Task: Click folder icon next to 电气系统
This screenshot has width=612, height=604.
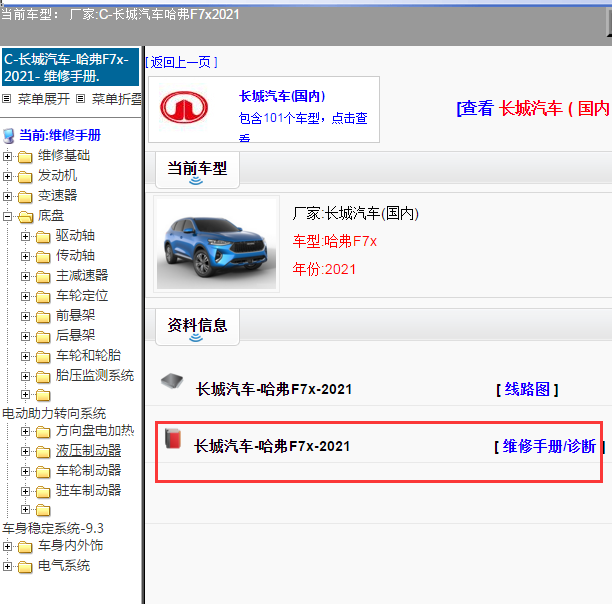Action: (25, 567)
